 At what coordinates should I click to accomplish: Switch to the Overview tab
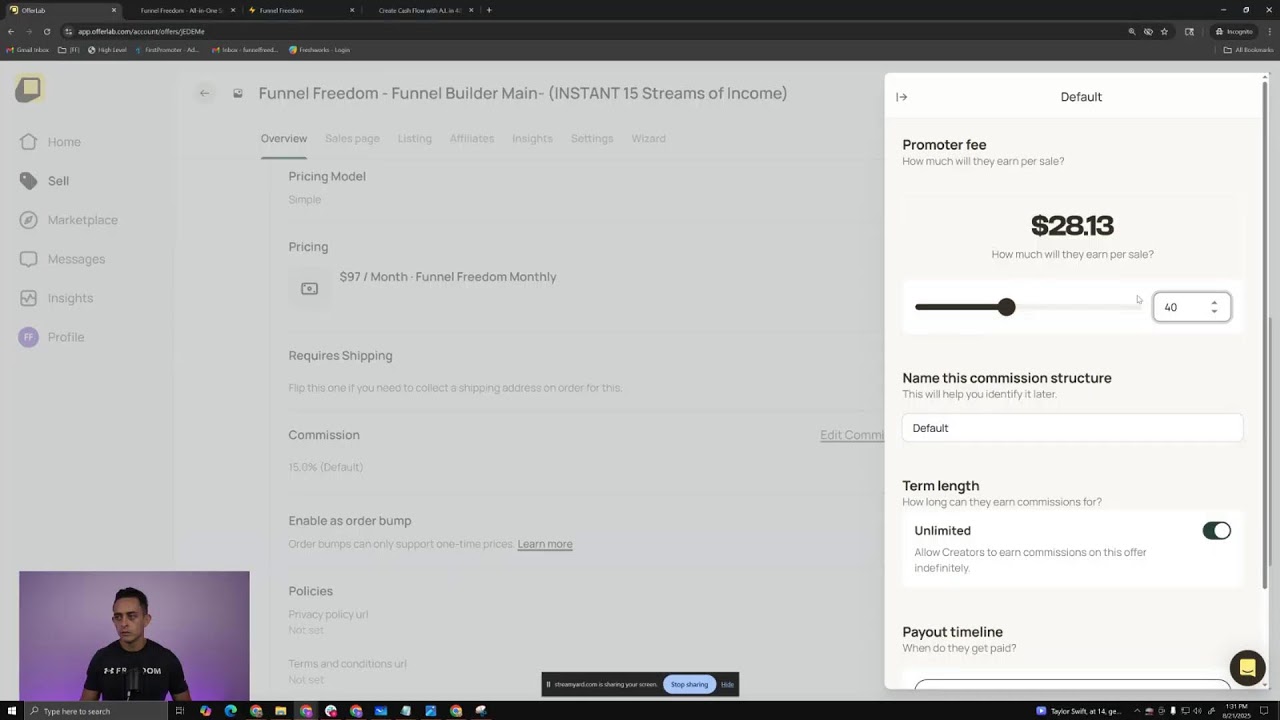(284, 139)
